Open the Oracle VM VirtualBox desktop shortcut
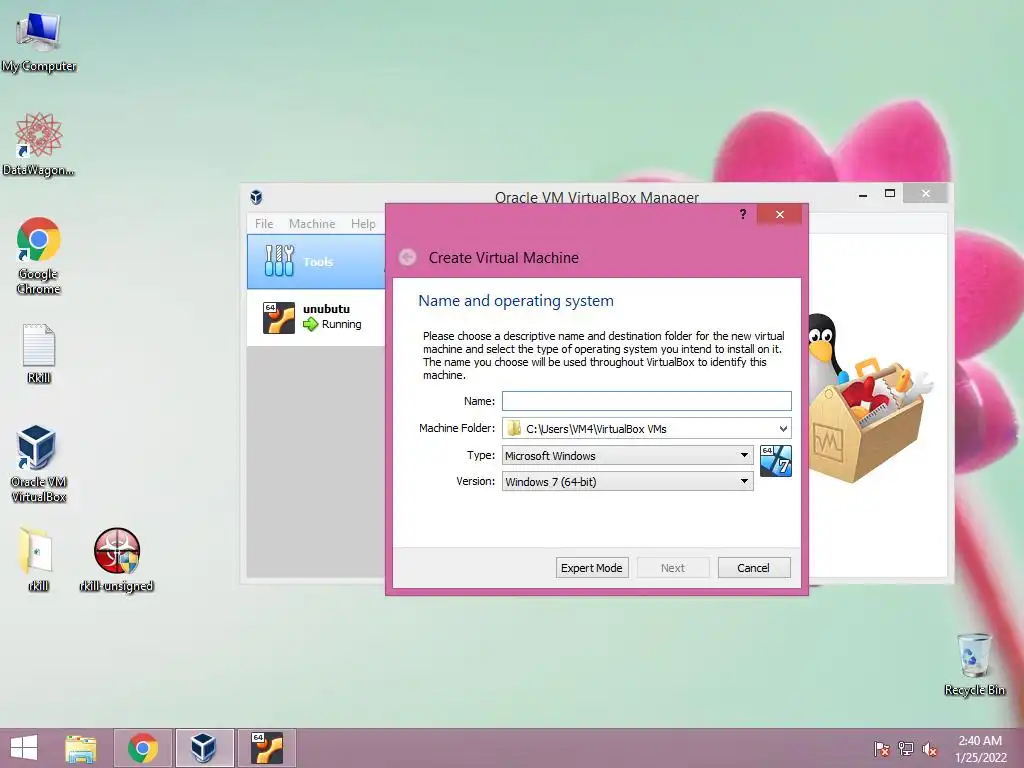 coord(38,464)
